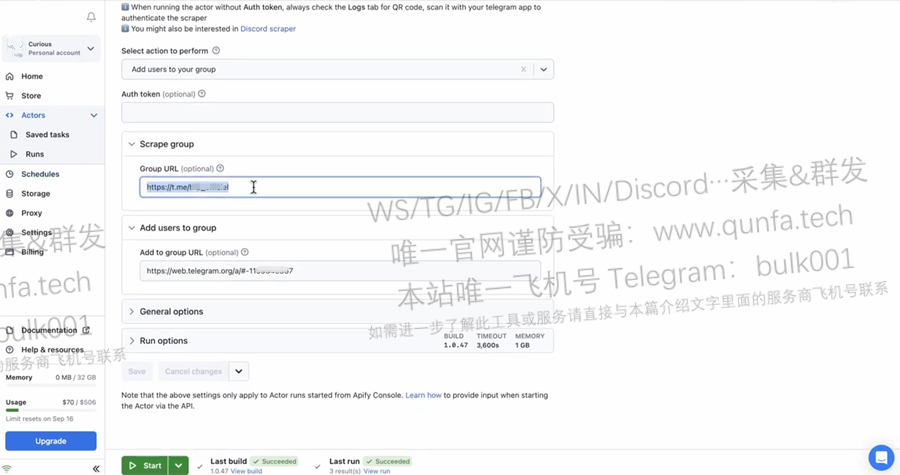Click the Schedules clock icon

pos(10,174)
